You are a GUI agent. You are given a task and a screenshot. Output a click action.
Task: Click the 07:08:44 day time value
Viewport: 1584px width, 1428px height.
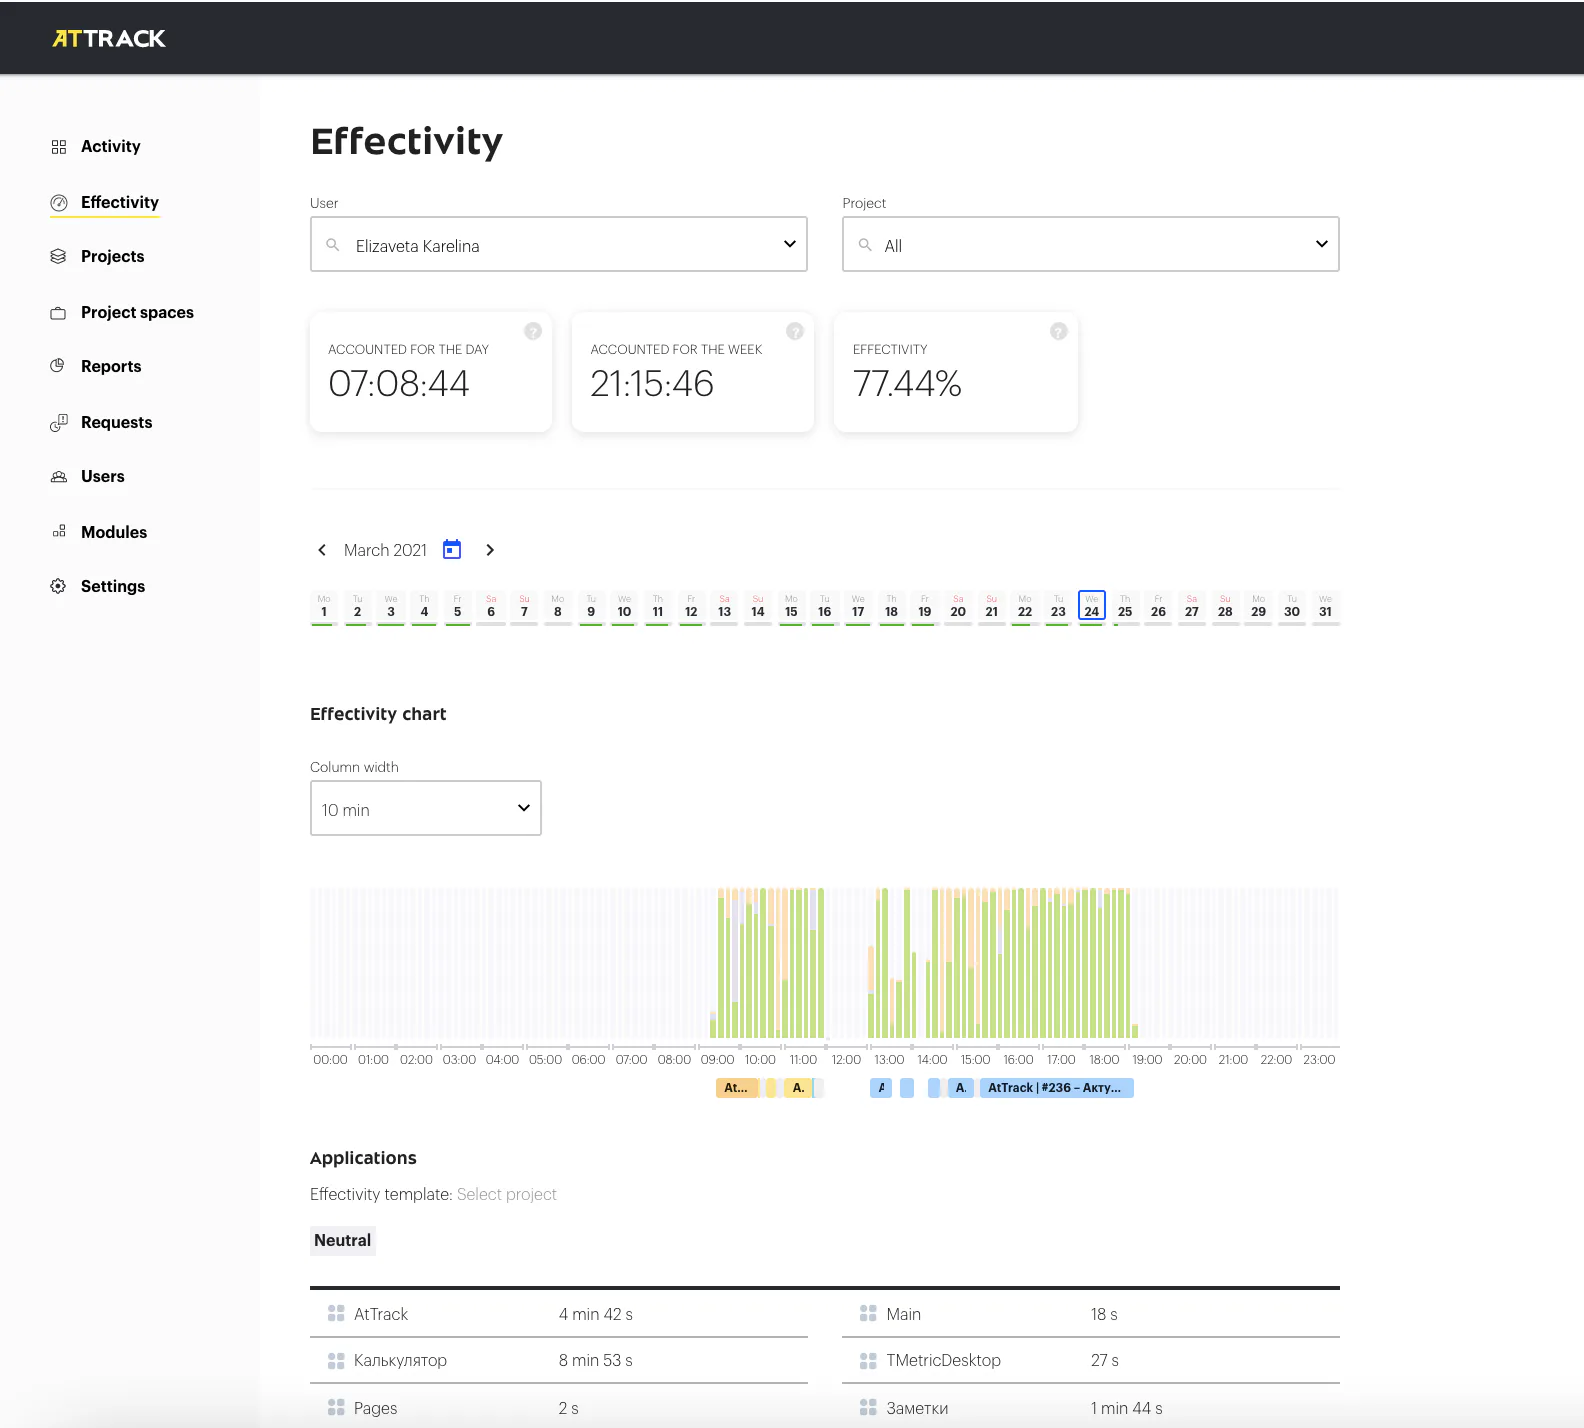(399, 384)
